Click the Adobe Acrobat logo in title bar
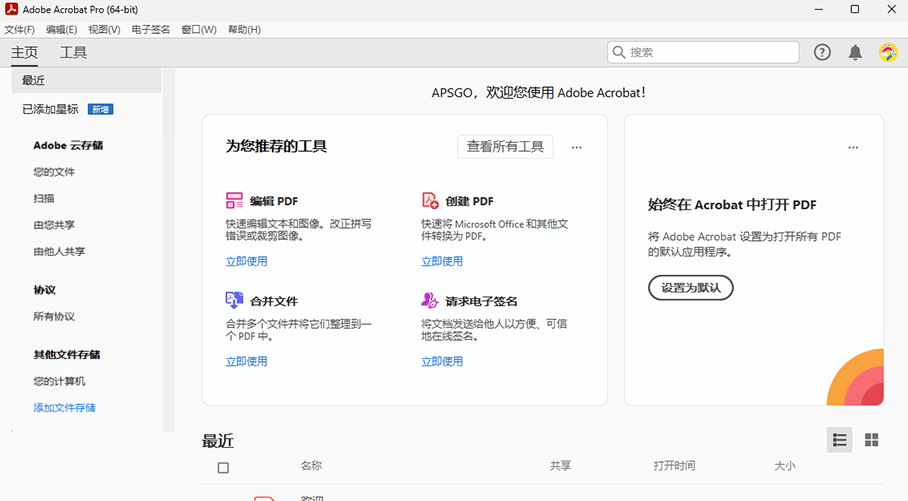The height and width of the screenshot is (501, 908). click(11, 9)
